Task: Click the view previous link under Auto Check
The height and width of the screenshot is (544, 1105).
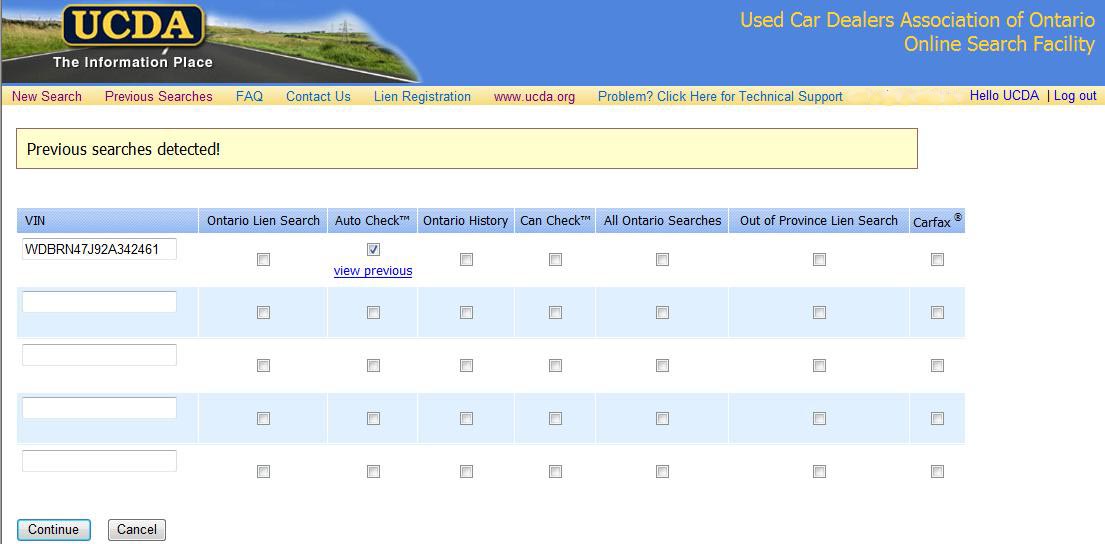Action: pos(373,271)
